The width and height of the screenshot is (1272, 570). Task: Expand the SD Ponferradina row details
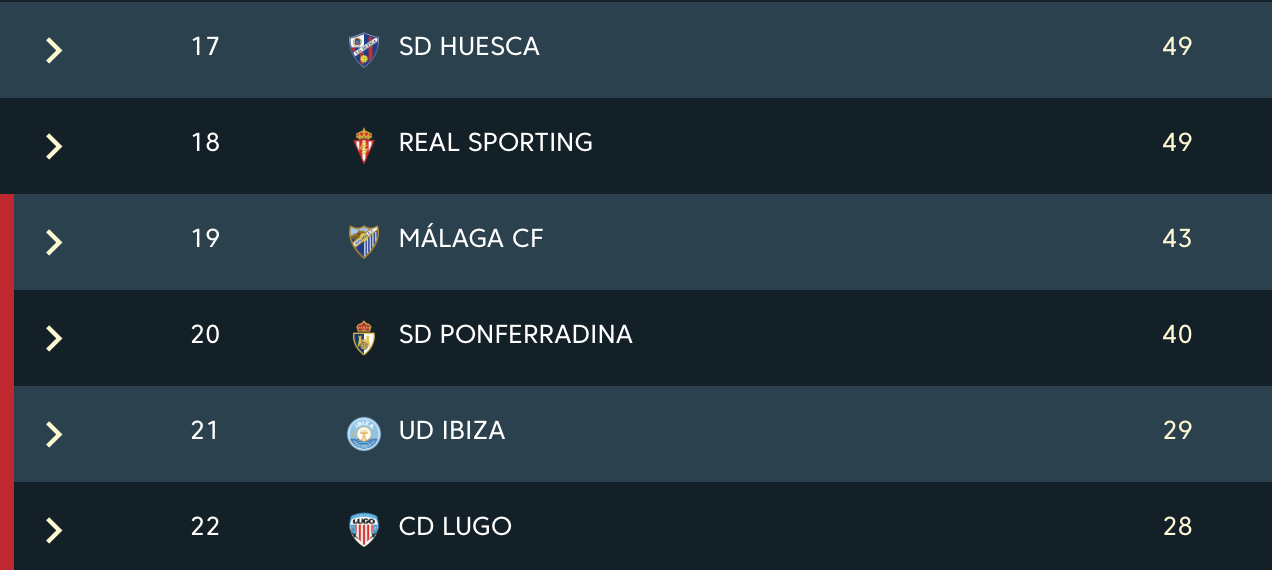54,338
